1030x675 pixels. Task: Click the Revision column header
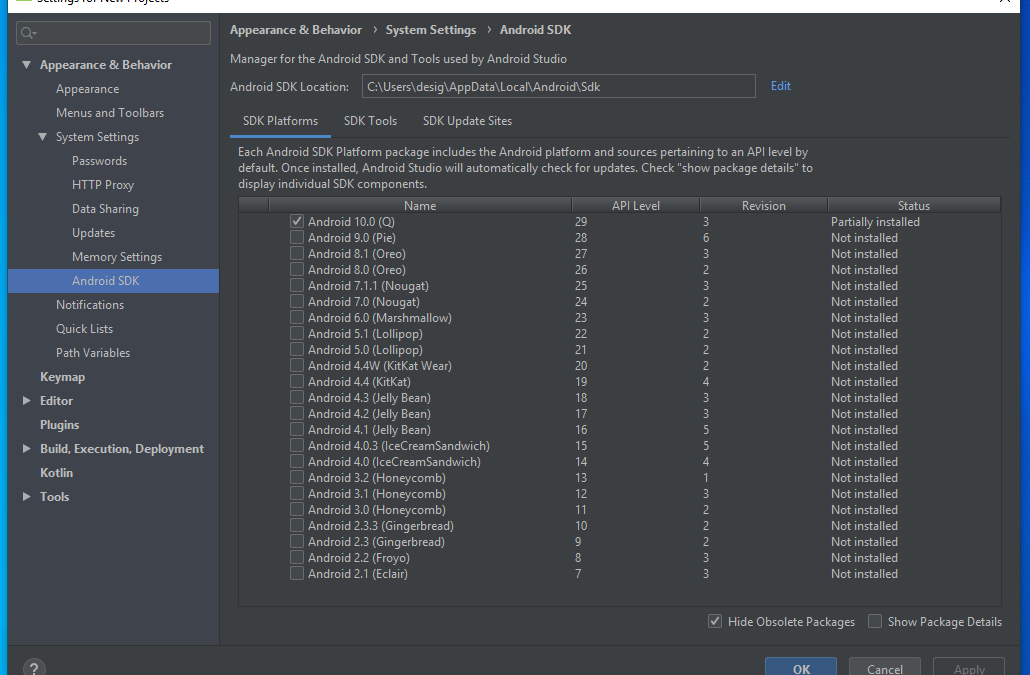coord(763,206)
